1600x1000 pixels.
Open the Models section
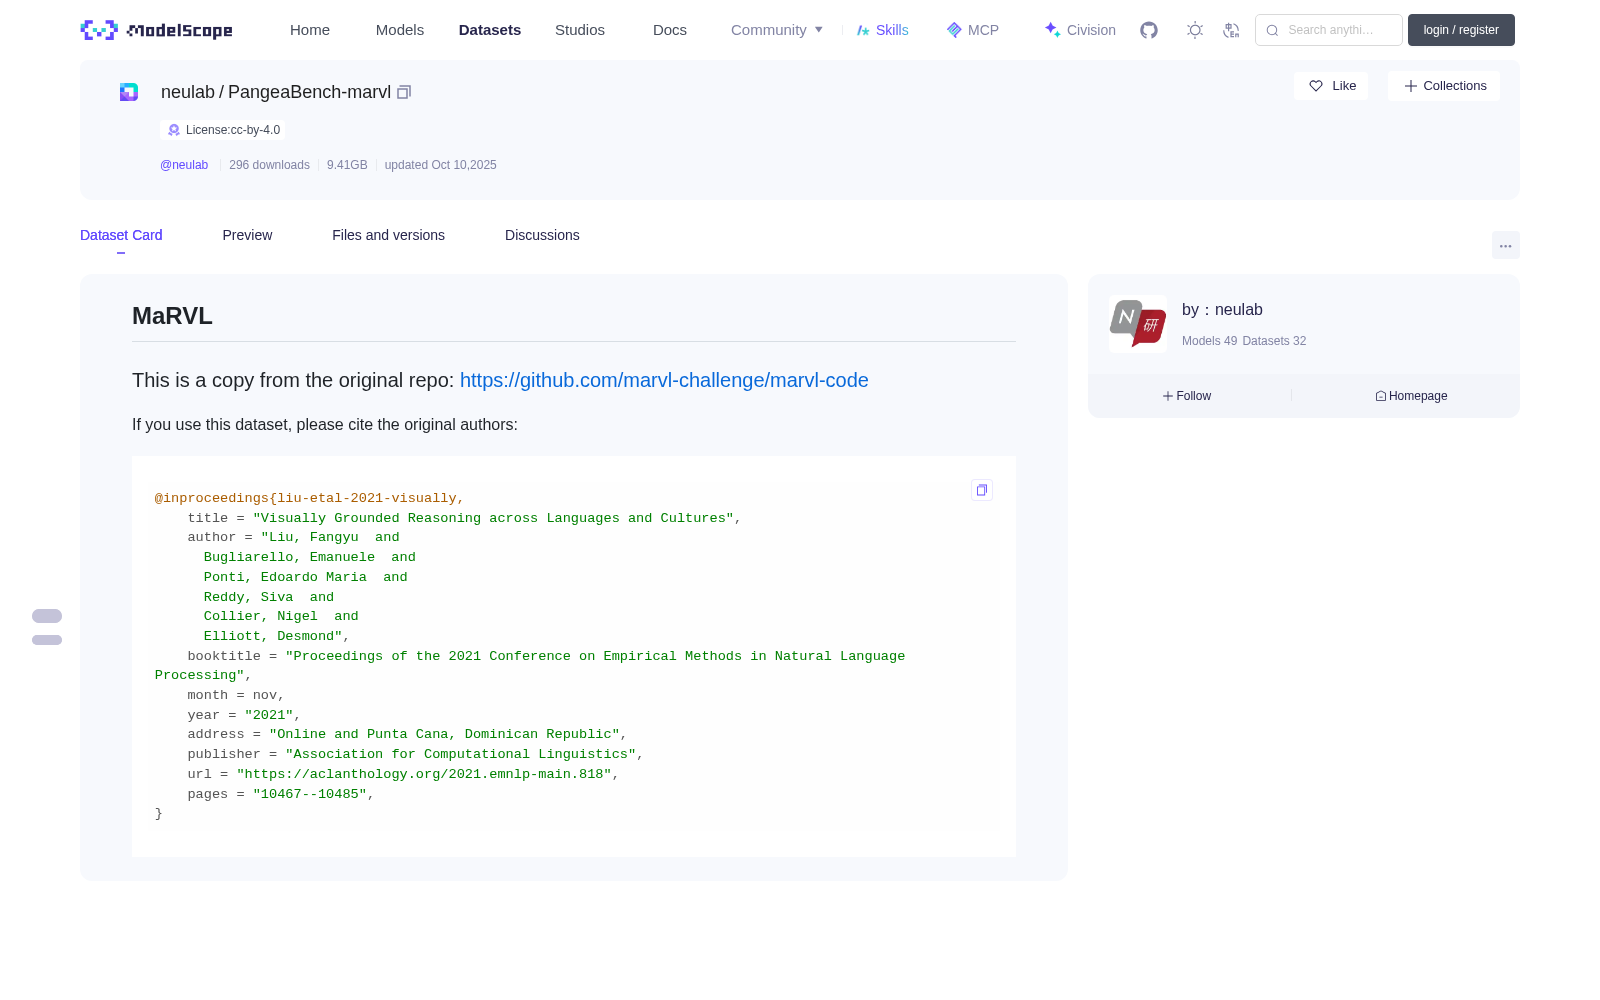coord(400,30)
